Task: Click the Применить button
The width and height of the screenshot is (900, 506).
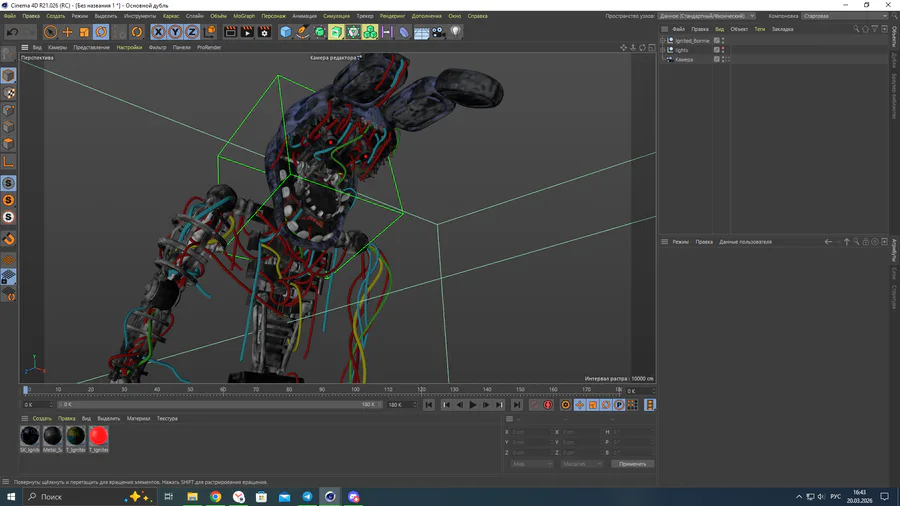Action: (x=632, y=464)
